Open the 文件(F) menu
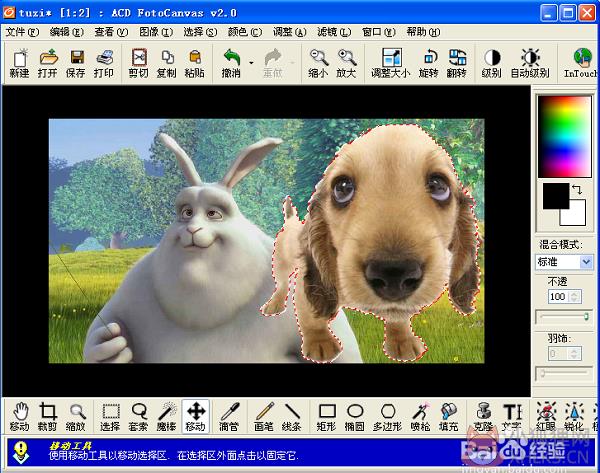Viewport: 600px width, 473px height. [x=23, y=32]
